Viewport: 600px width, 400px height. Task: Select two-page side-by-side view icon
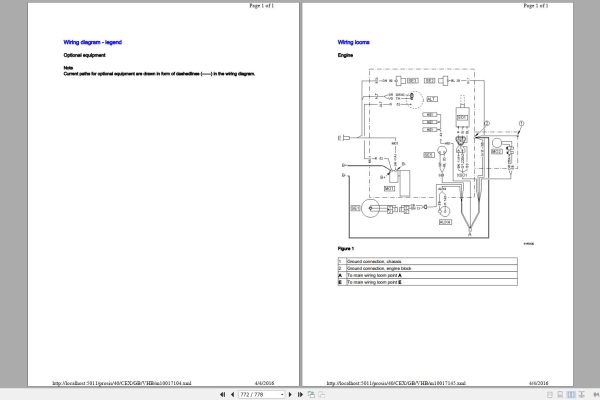tap(571, 394)
